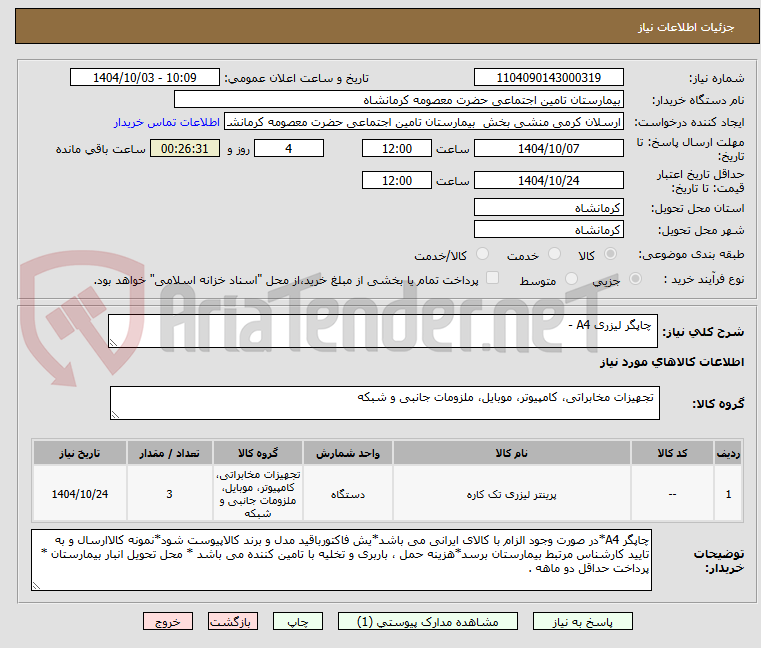
Task: Open اطلاعات تماس خریدار link
Action: coord(167,122)
